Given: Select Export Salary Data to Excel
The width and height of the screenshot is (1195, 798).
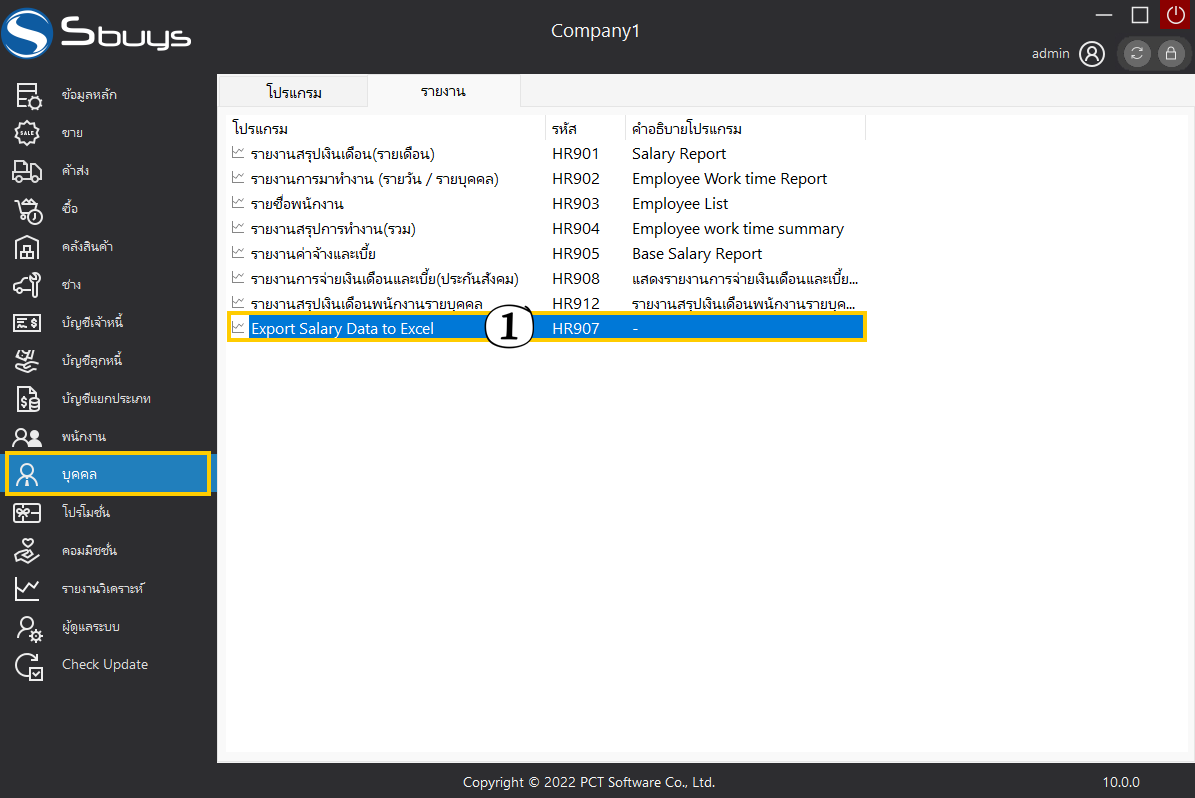Looking at the screenshot, I should click(x=342, y=328).
